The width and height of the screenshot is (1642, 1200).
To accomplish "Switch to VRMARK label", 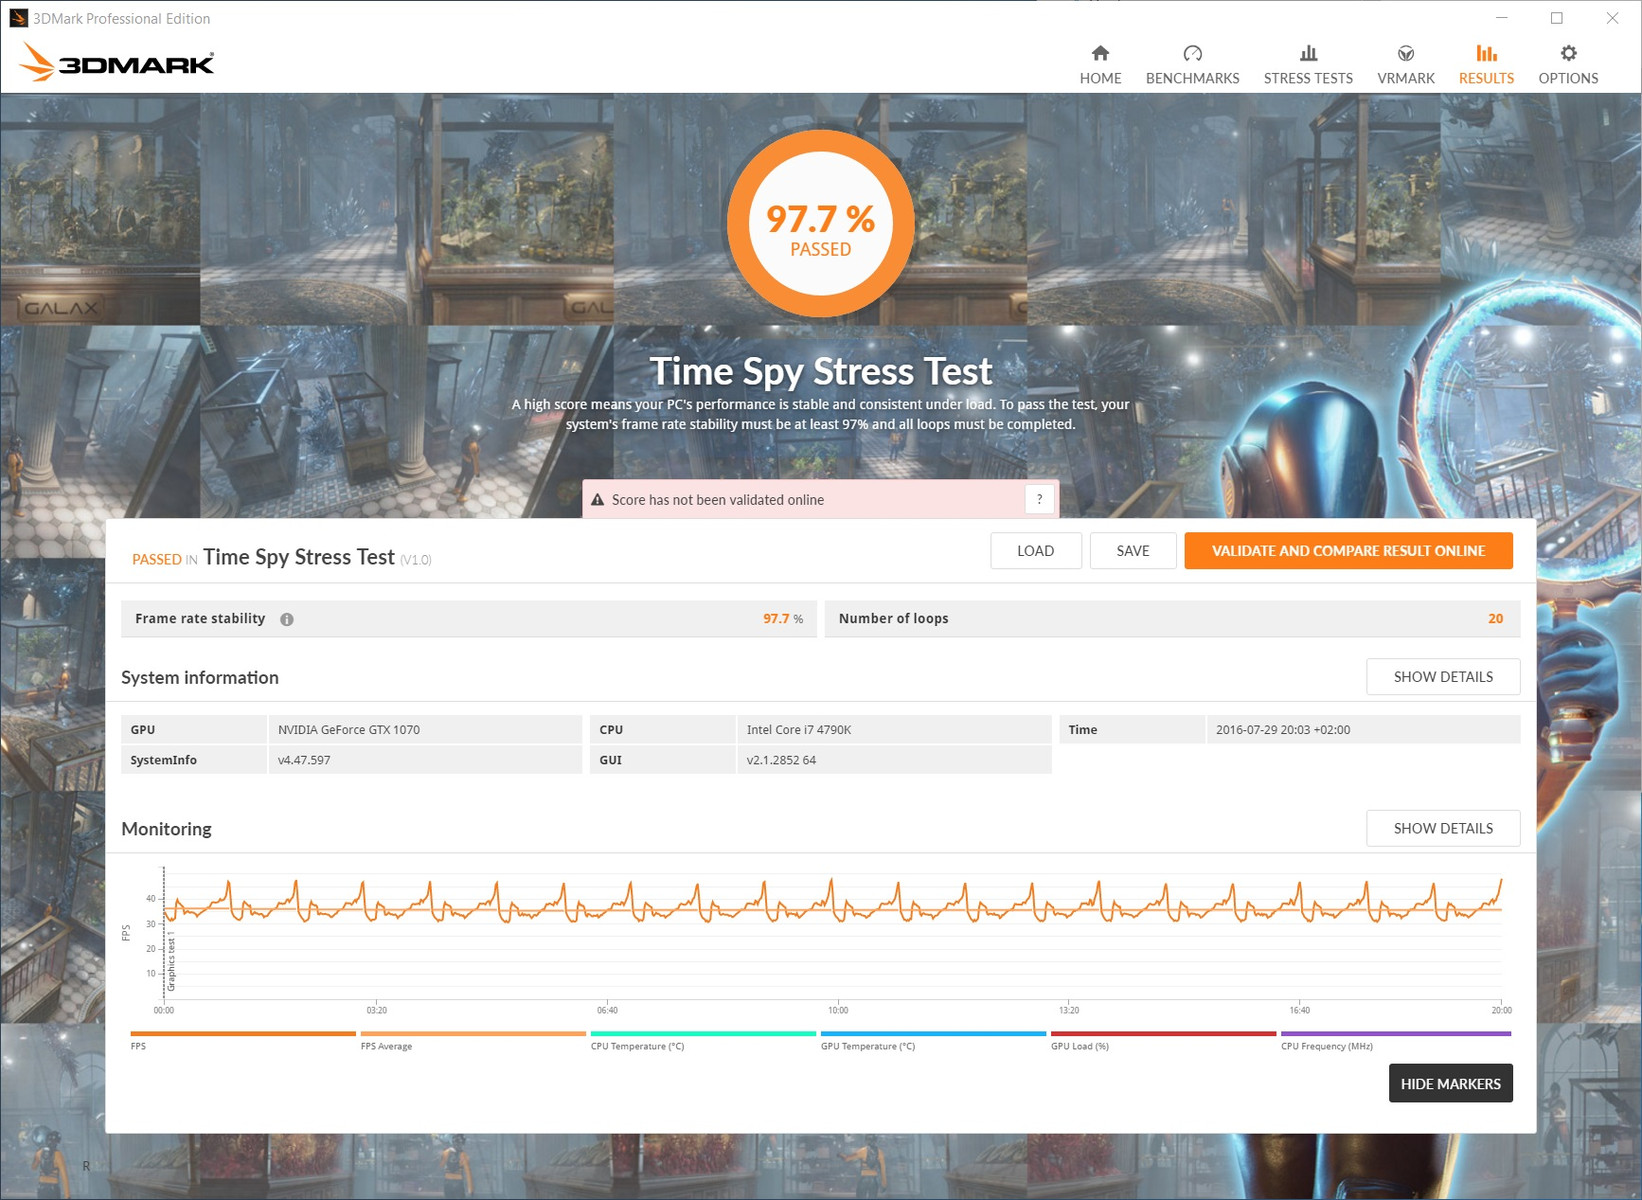I will click(x=1405, y=78).
